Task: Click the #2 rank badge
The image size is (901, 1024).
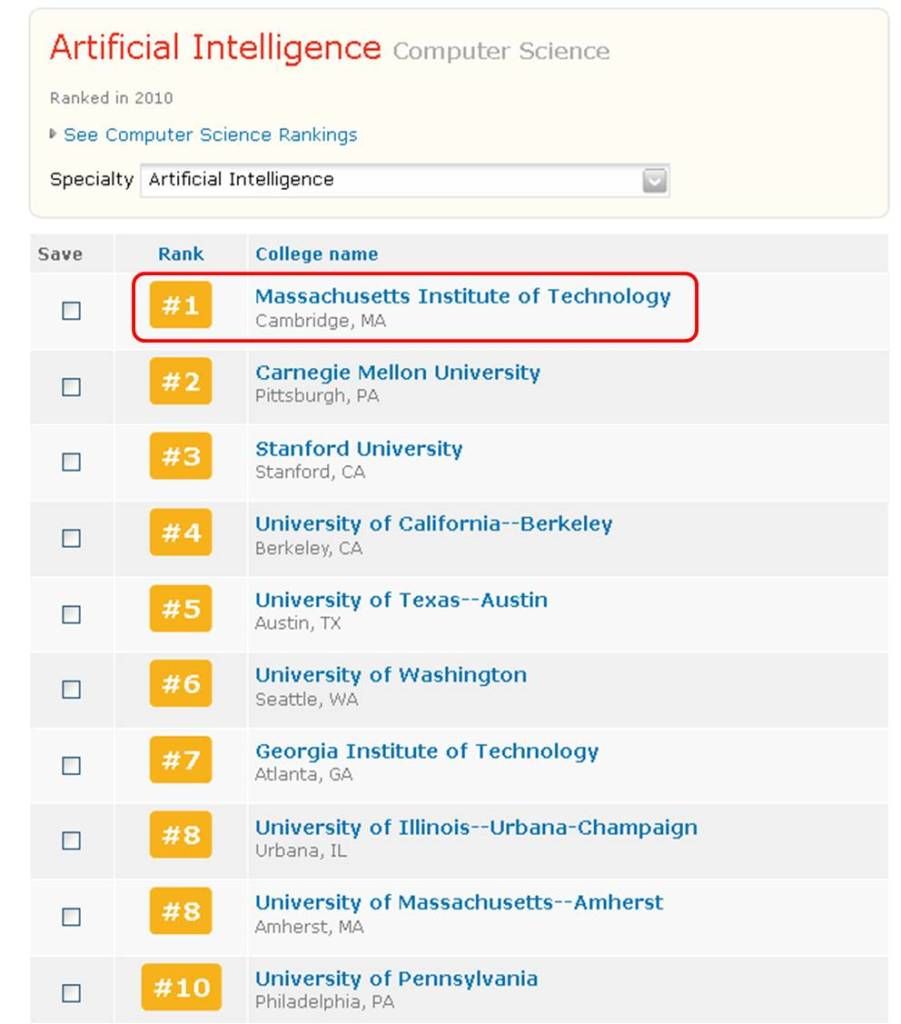Action: pos(181,382)
